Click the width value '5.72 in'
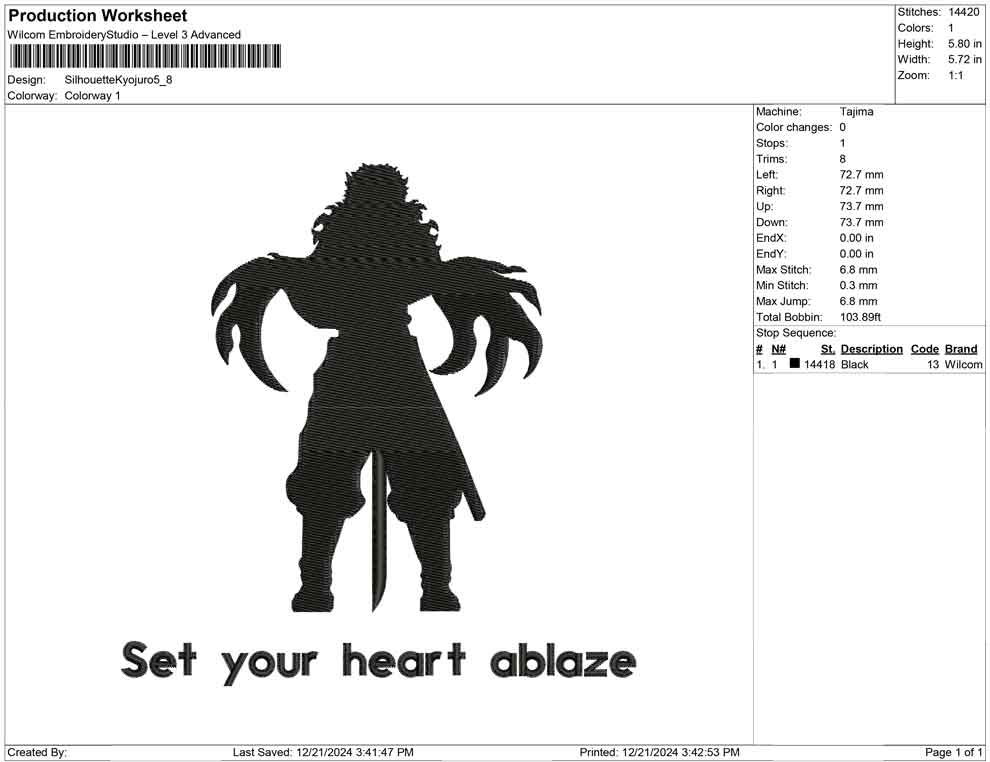The height and width of the screenshot is (762, 990). point(965,59)
